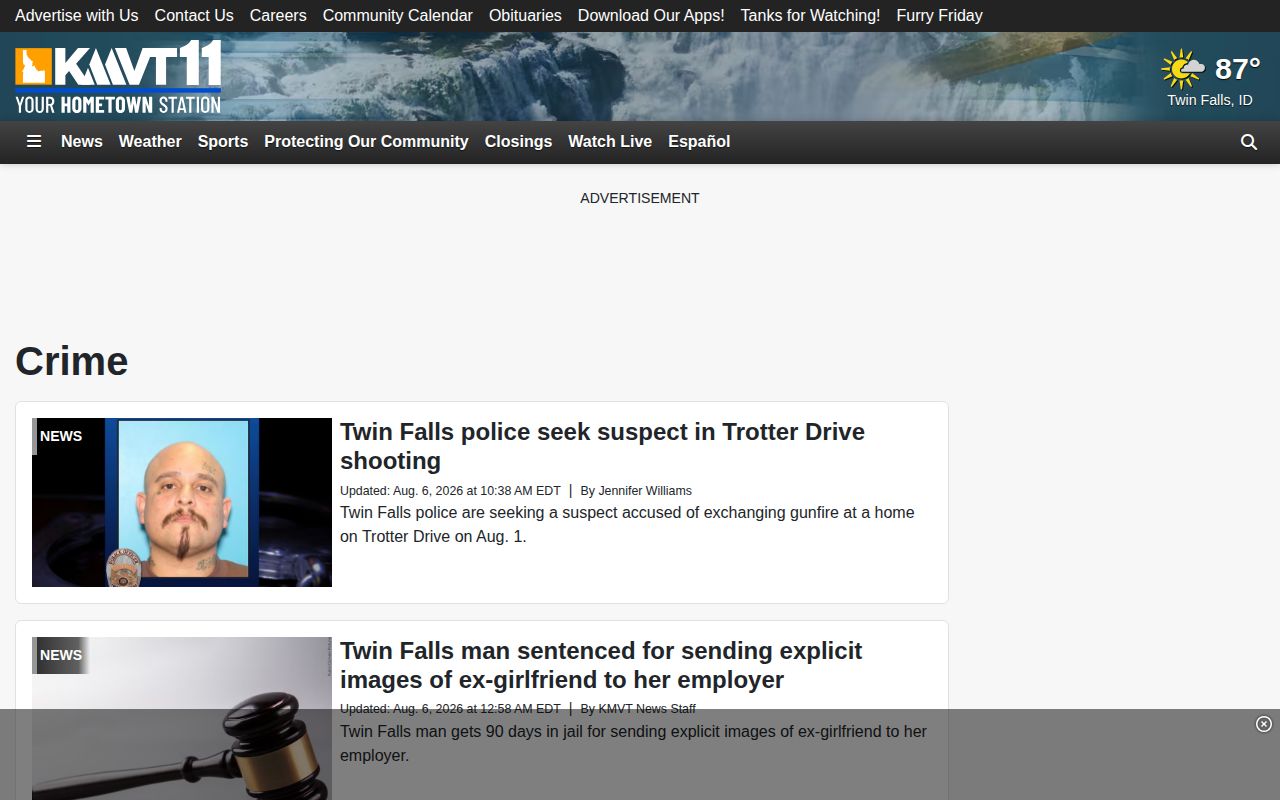Open the News menu item

82,142
